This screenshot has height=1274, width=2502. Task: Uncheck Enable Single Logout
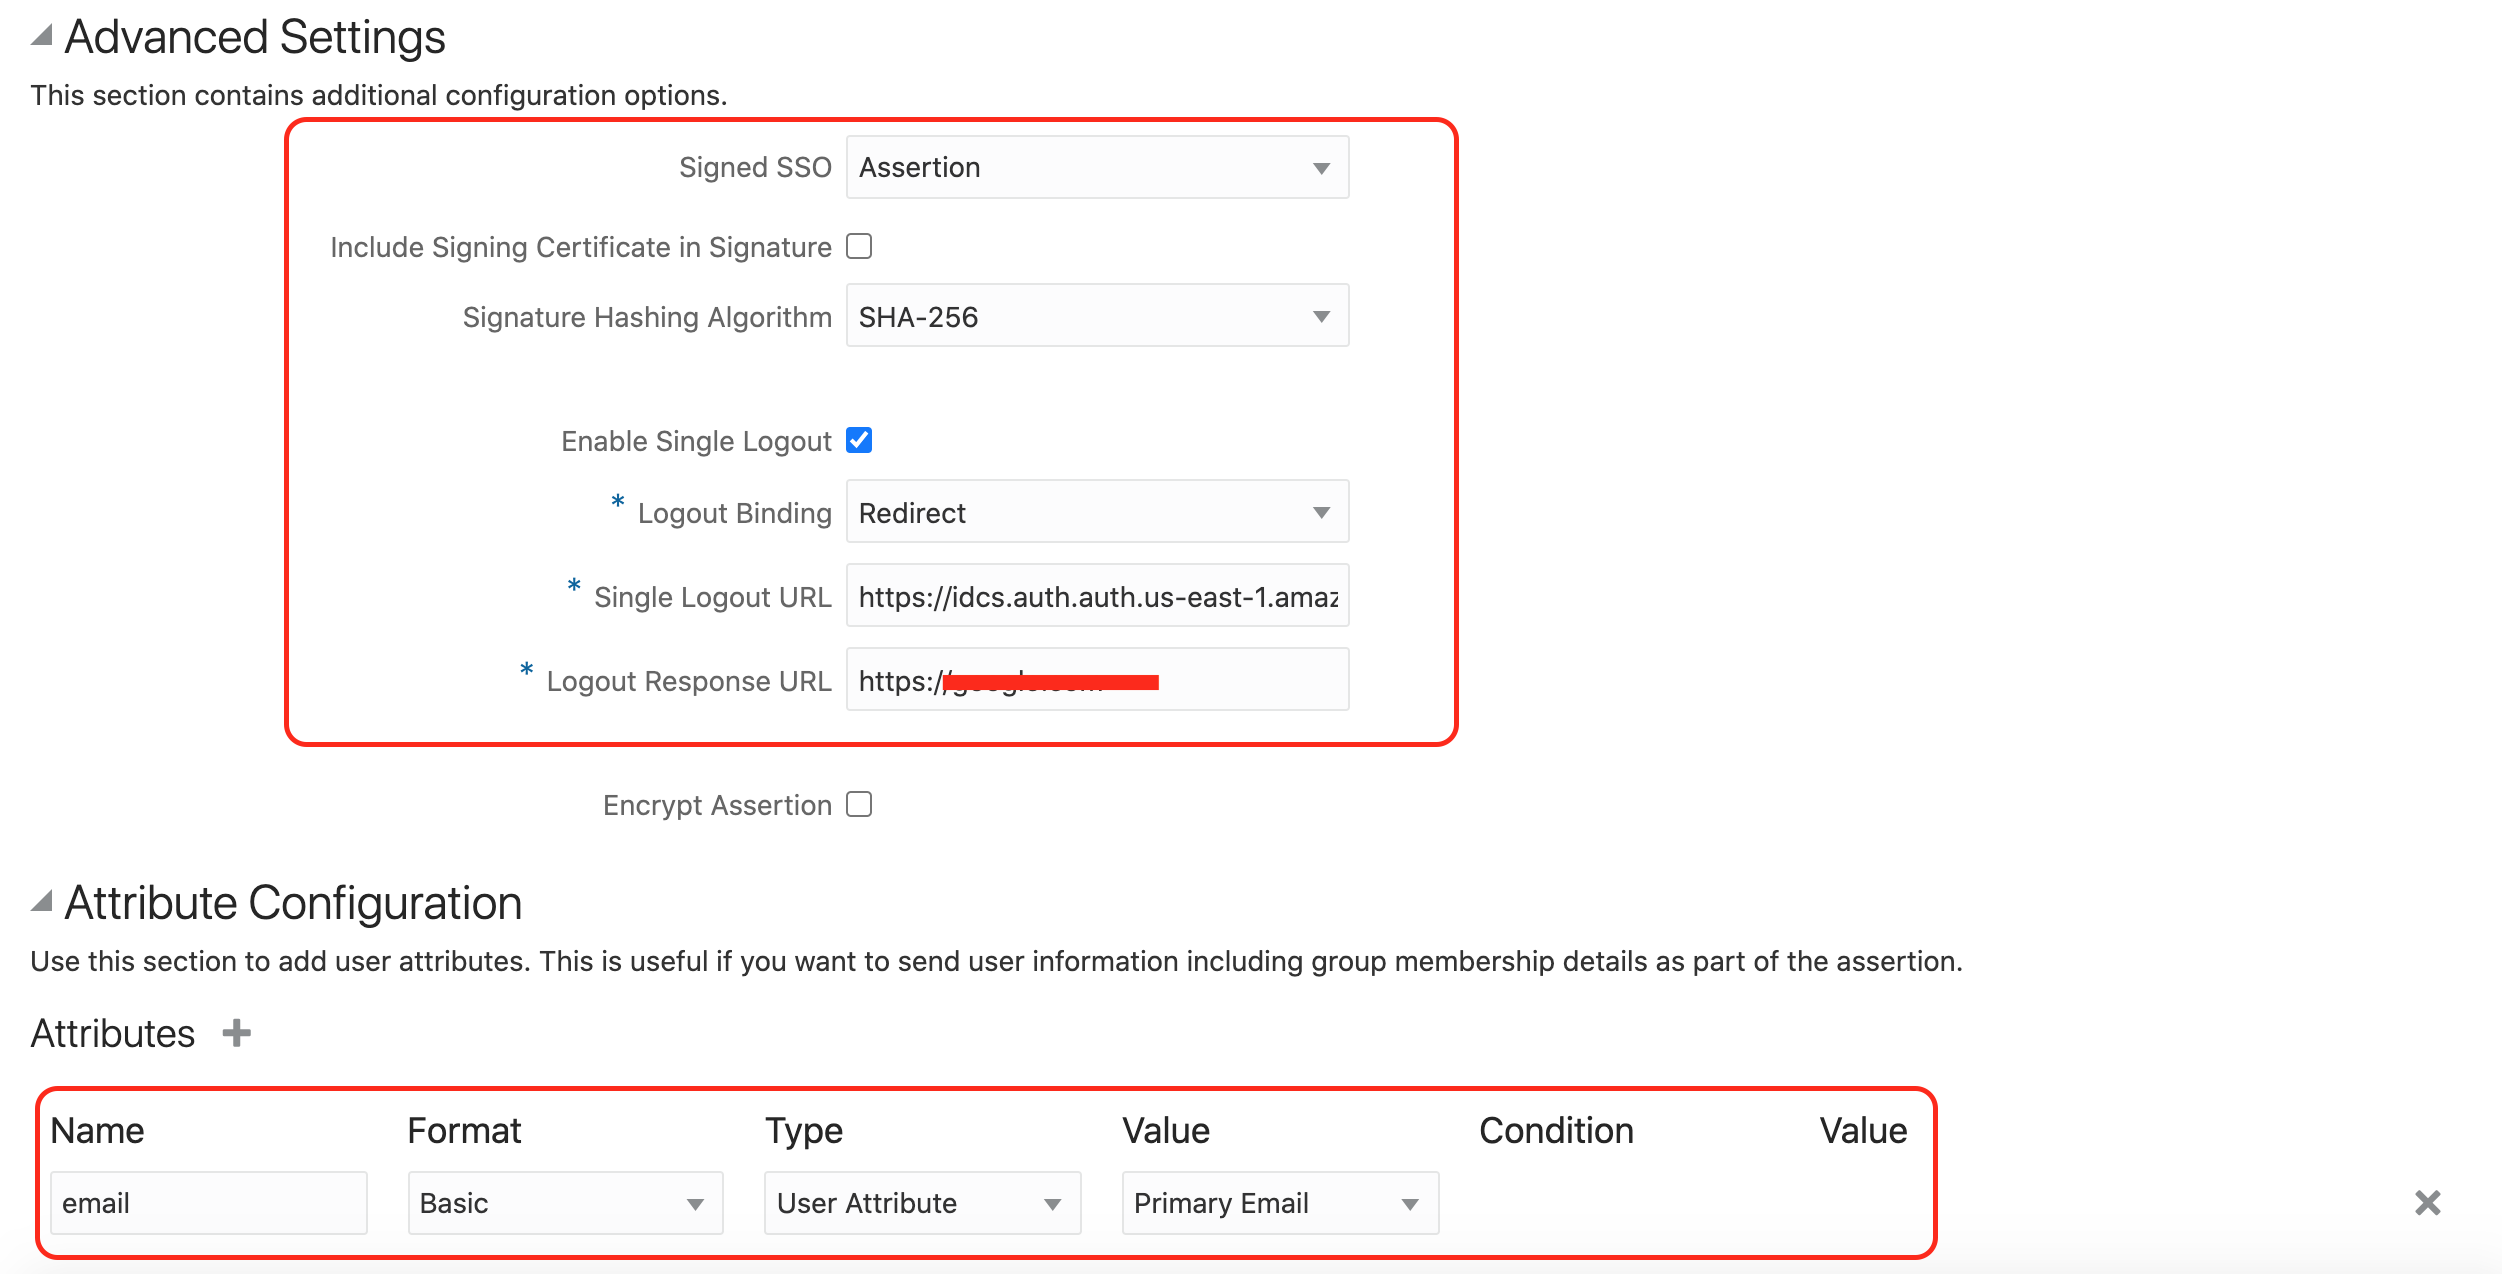click(859, 440)
